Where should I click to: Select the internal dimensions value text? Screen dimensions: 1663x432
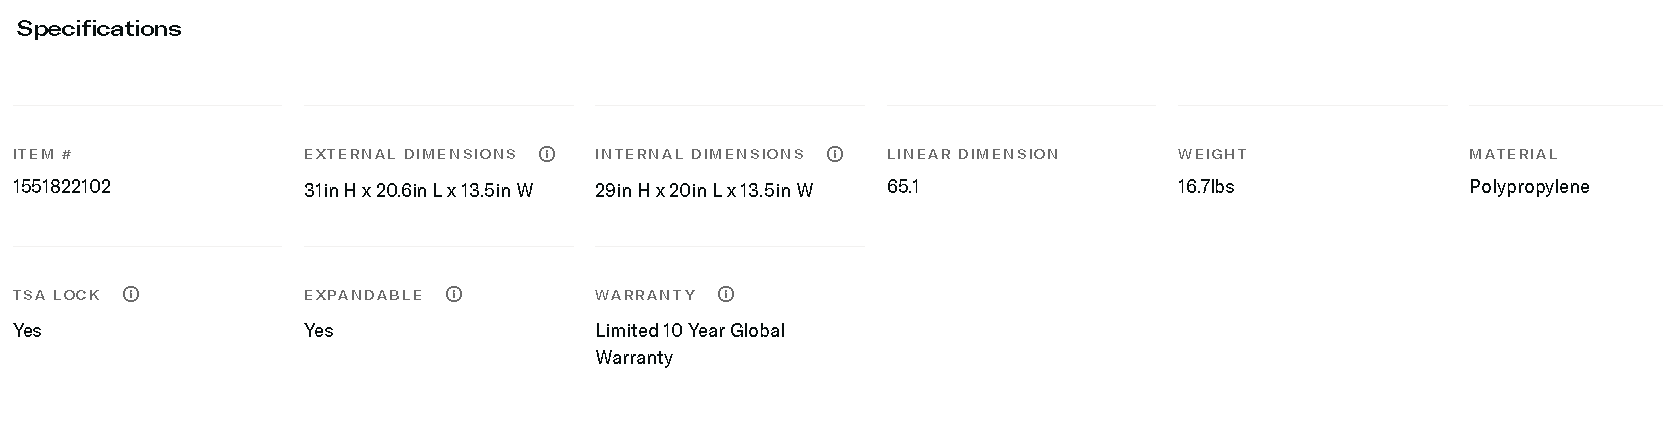704,190
